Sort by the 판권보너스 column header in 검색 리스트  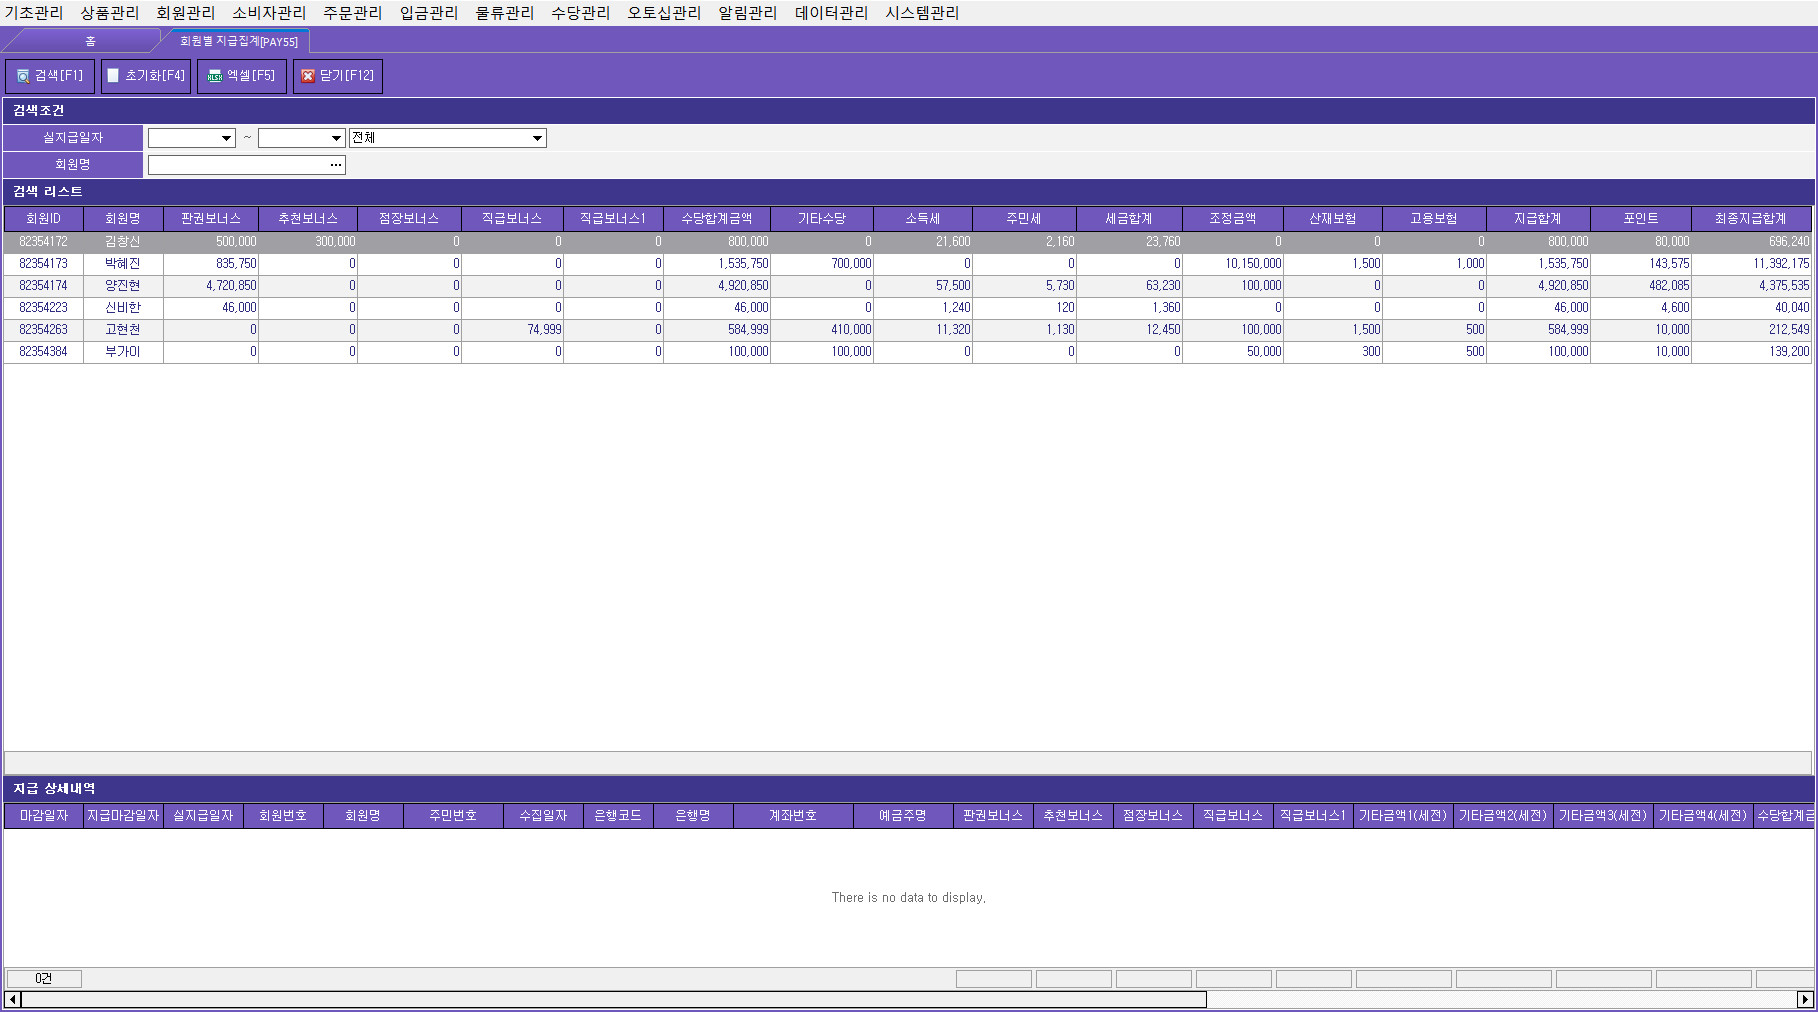click(211, 219)
